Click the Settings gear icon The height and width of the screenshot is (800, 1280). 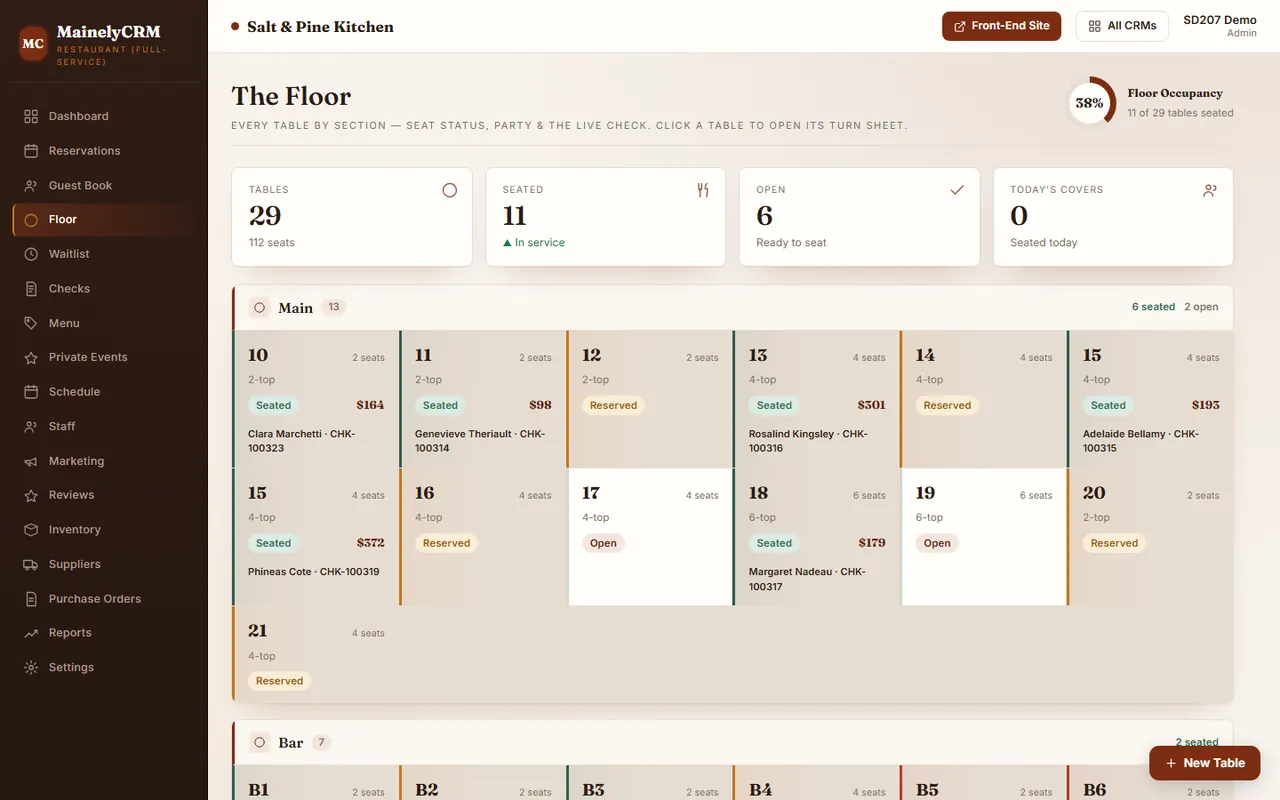[31, 667]
